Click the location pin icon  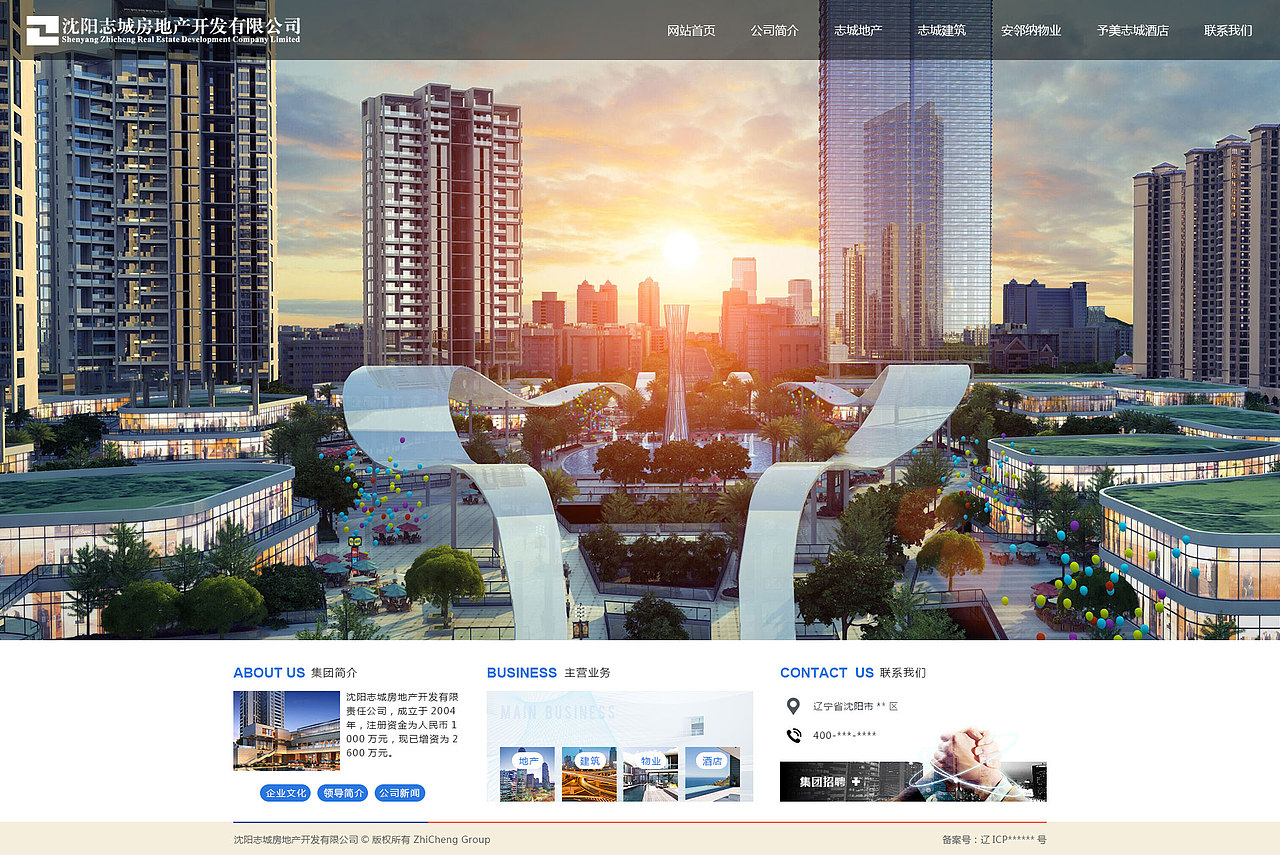pos(793,706)
